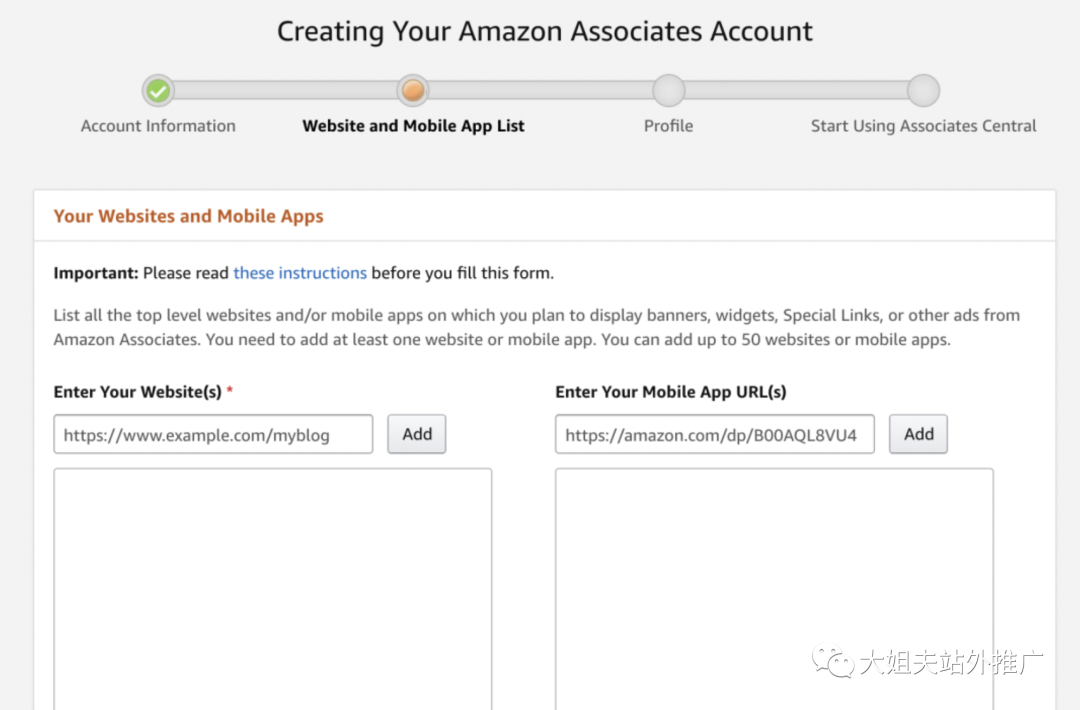The height and width of the screenshot is (710, 1080).
Task: Click the orange current step circle
Action: 413,91
